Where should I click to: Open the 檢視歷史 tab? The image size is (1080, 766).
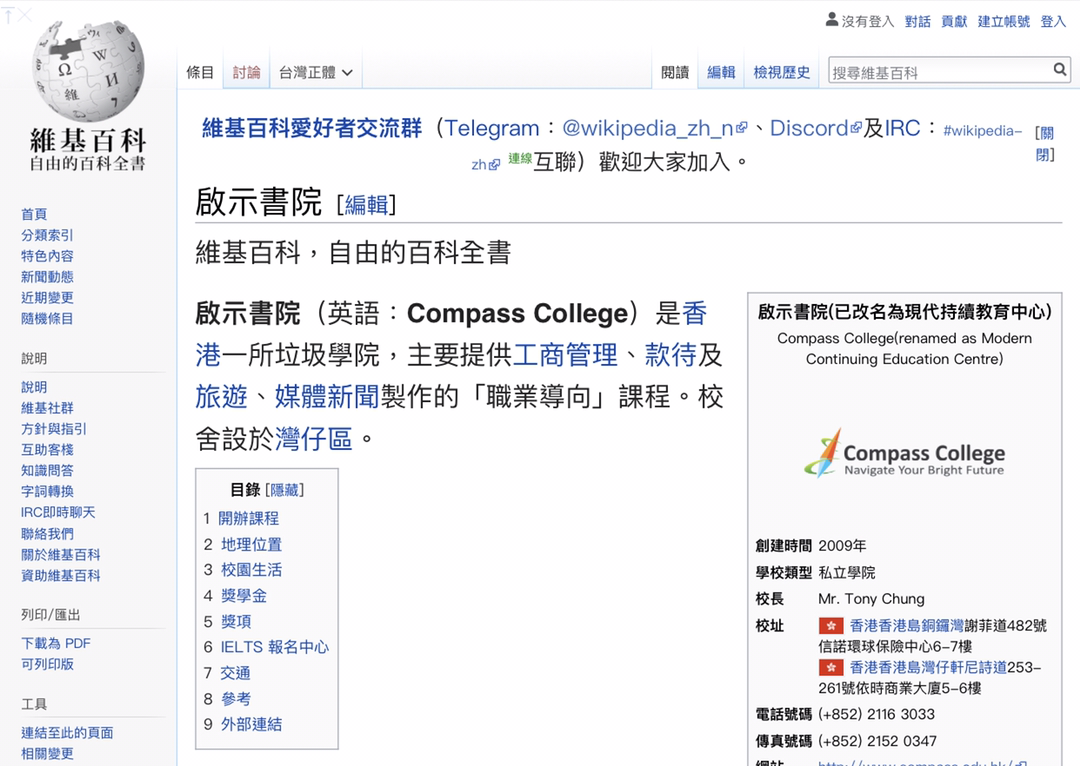[782, 72]
